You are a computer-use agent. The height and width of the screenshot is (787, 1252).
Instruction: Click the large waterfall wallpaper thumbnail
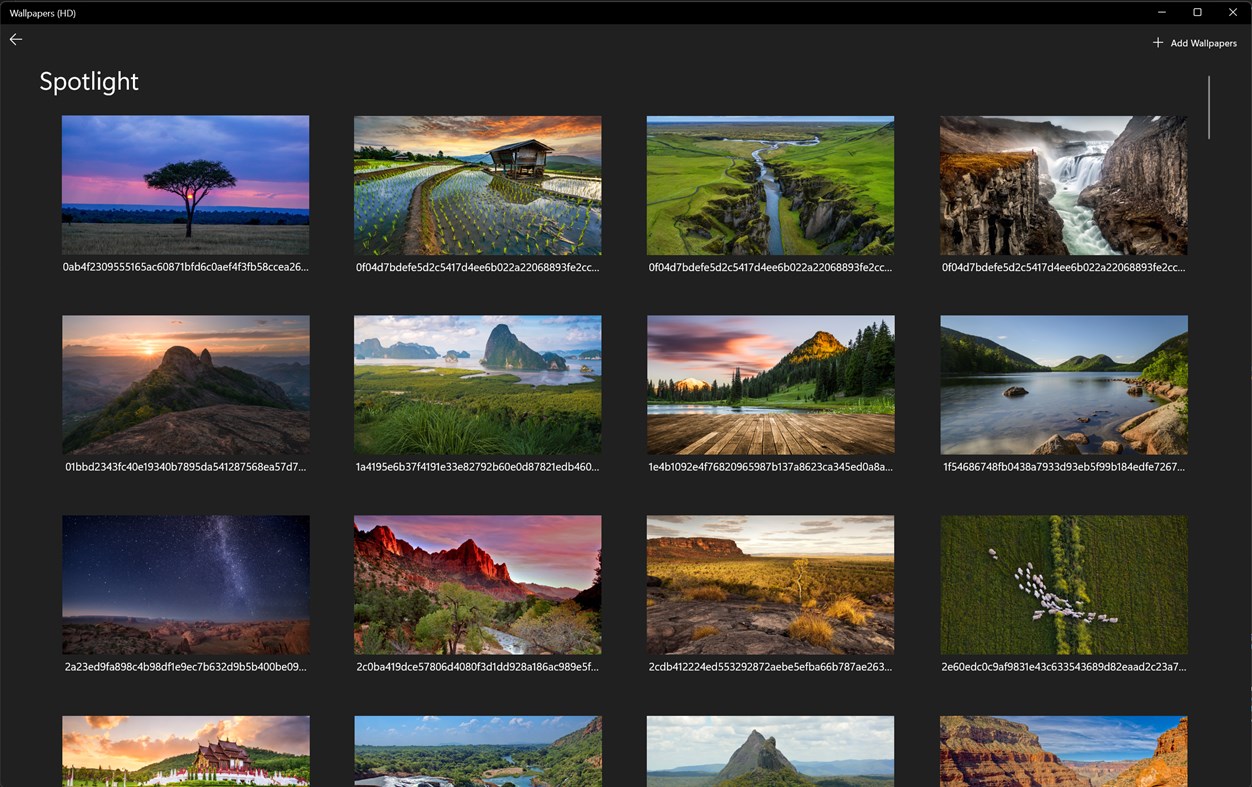tap(1063, 185)
